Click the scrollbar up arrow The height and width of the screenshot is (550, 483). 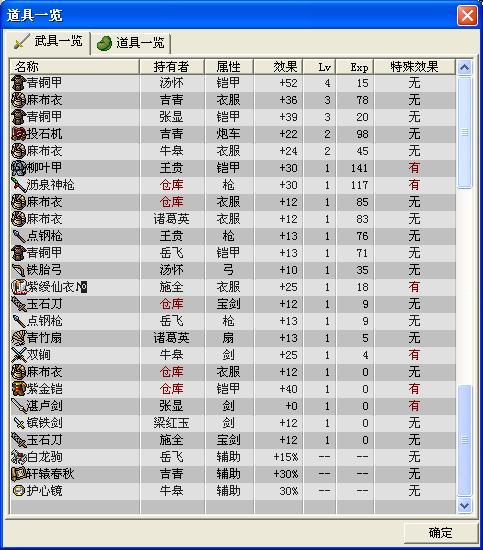click(464, 67)
